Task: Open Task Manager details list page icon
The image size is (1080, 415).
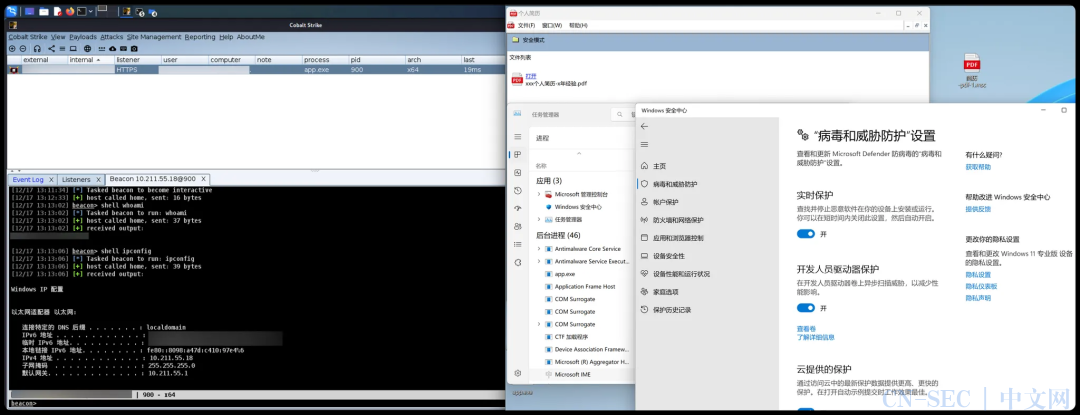Action: tap(517, 244)
